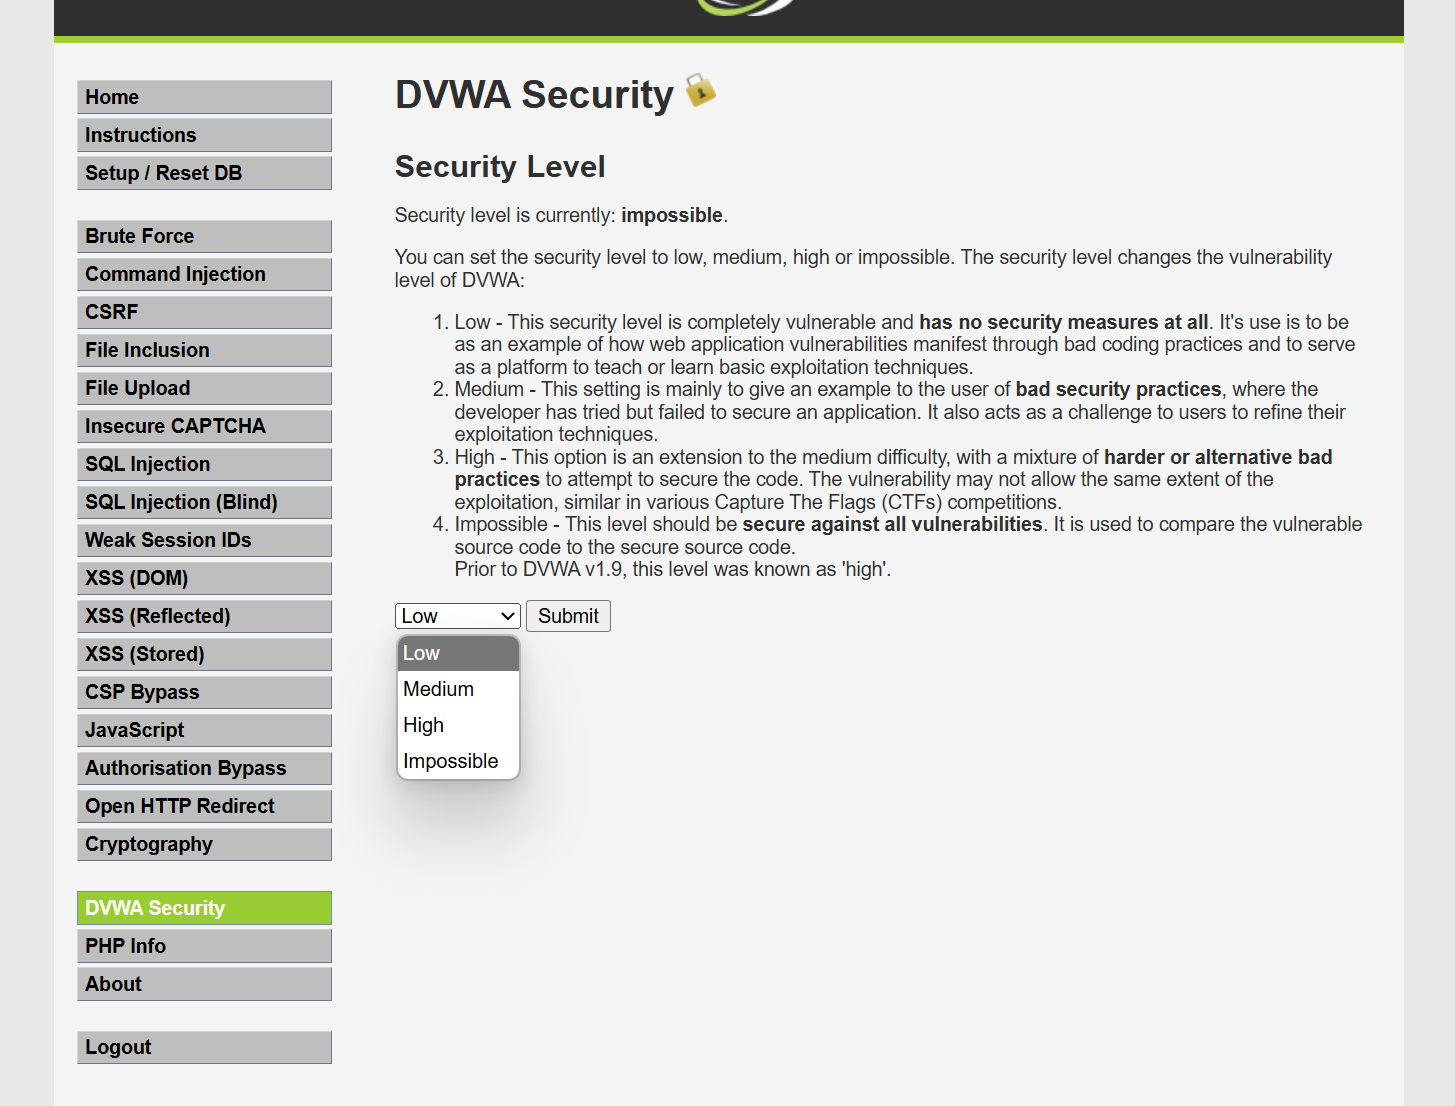Open the File Upload module

[x=204, y=388]
